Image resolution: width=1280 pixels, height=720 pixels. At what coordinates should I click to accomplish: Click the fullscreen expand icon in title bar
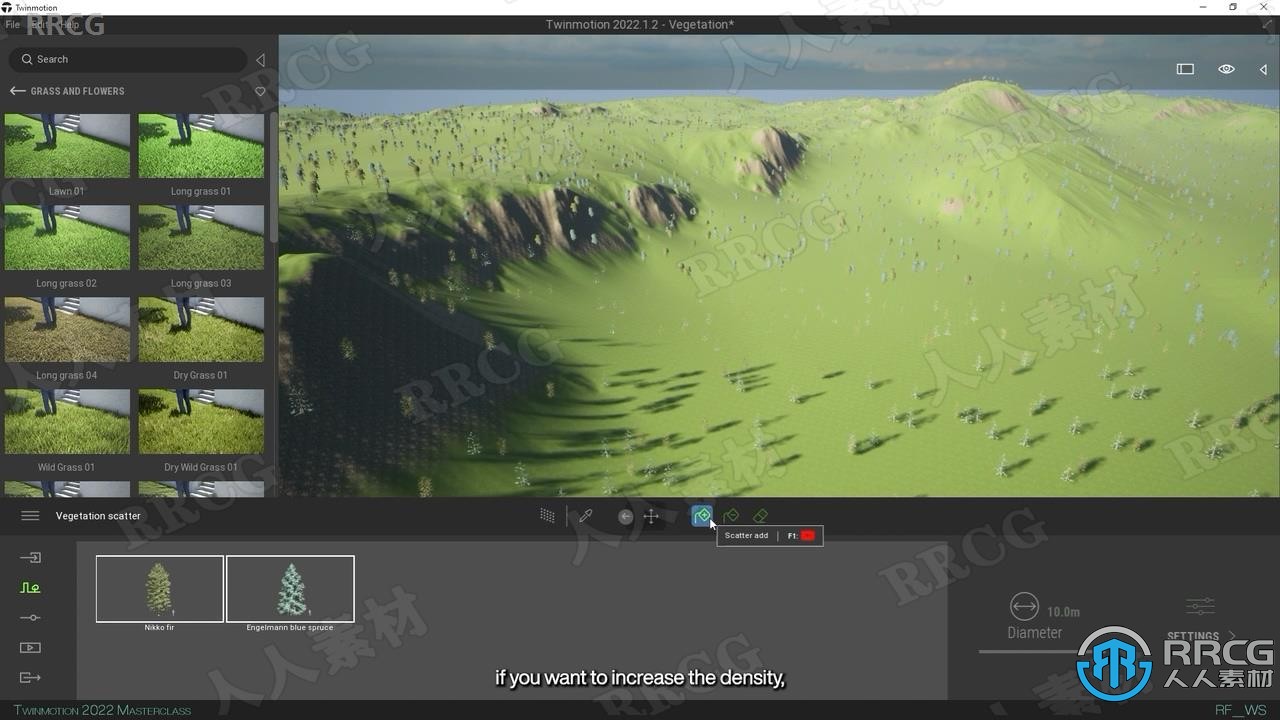coord(1268,25)
